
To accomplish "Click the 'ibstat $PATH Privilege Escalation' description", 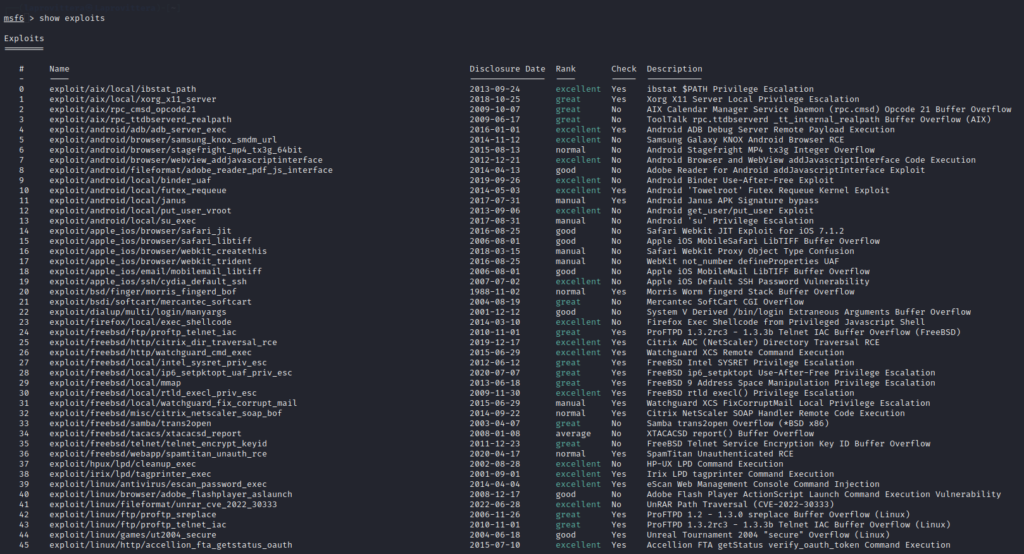I will [730, 89].
